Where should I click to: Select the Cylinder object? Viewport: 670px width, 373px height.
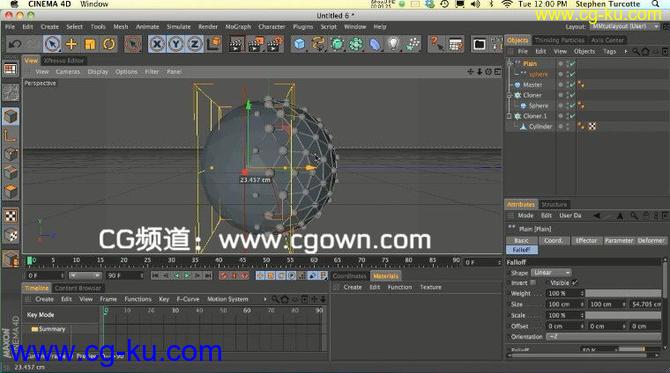[541, 126]
